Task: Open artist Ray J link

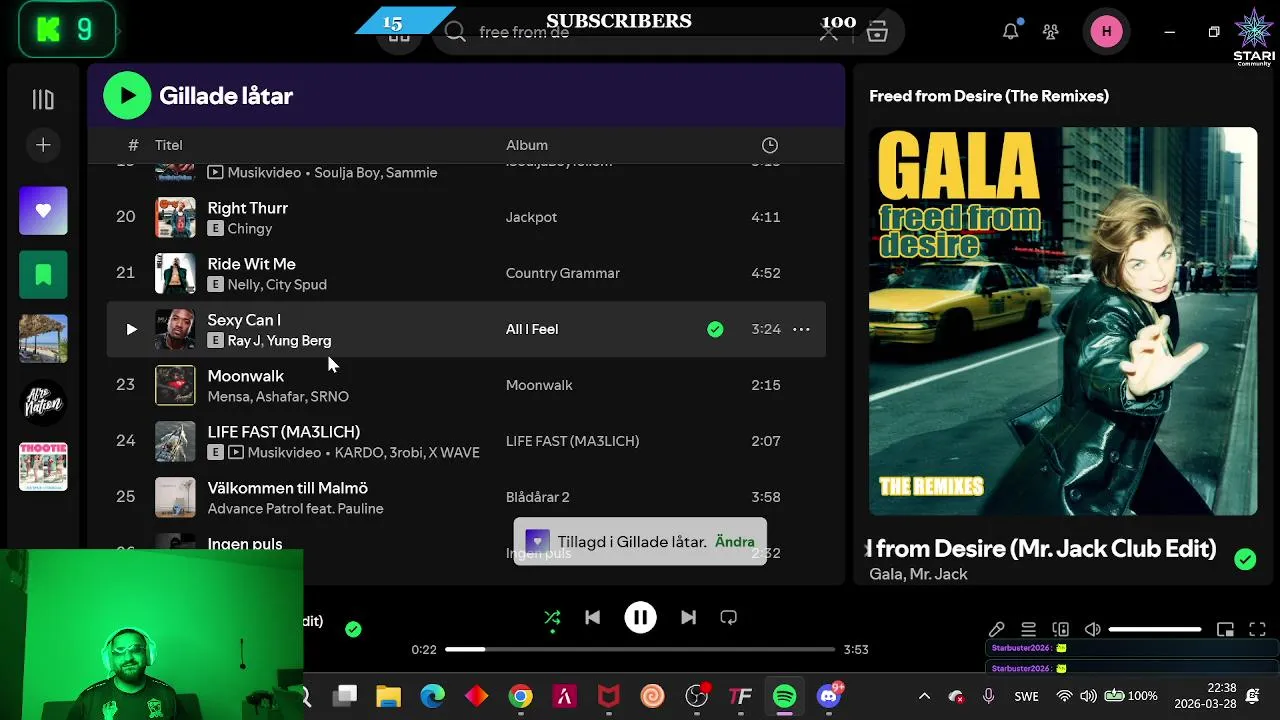Action: click(243, 340)
